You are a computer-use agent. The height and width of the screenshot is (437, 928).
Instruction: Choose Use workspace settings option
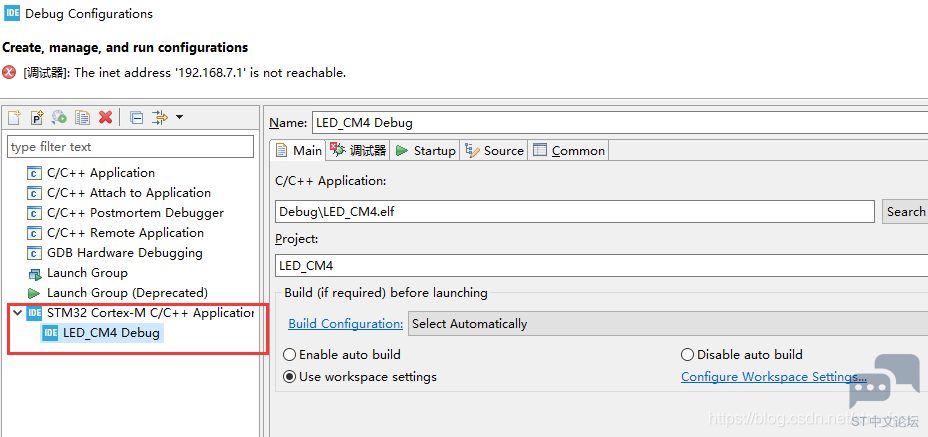(x=289, y=377)
